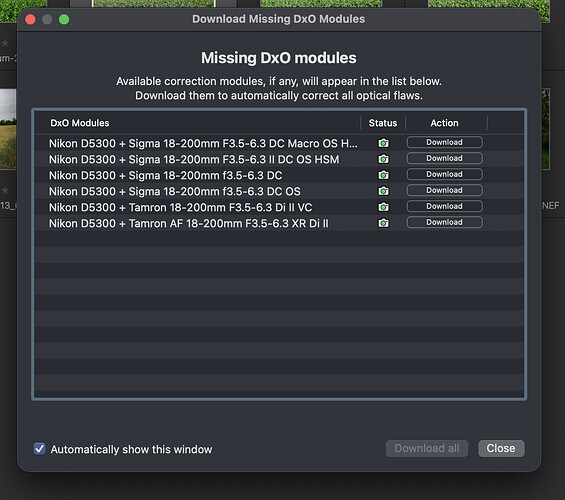Viewport: 565px width, 500px height.
Task: Click the red close window button
Action: 31,19
